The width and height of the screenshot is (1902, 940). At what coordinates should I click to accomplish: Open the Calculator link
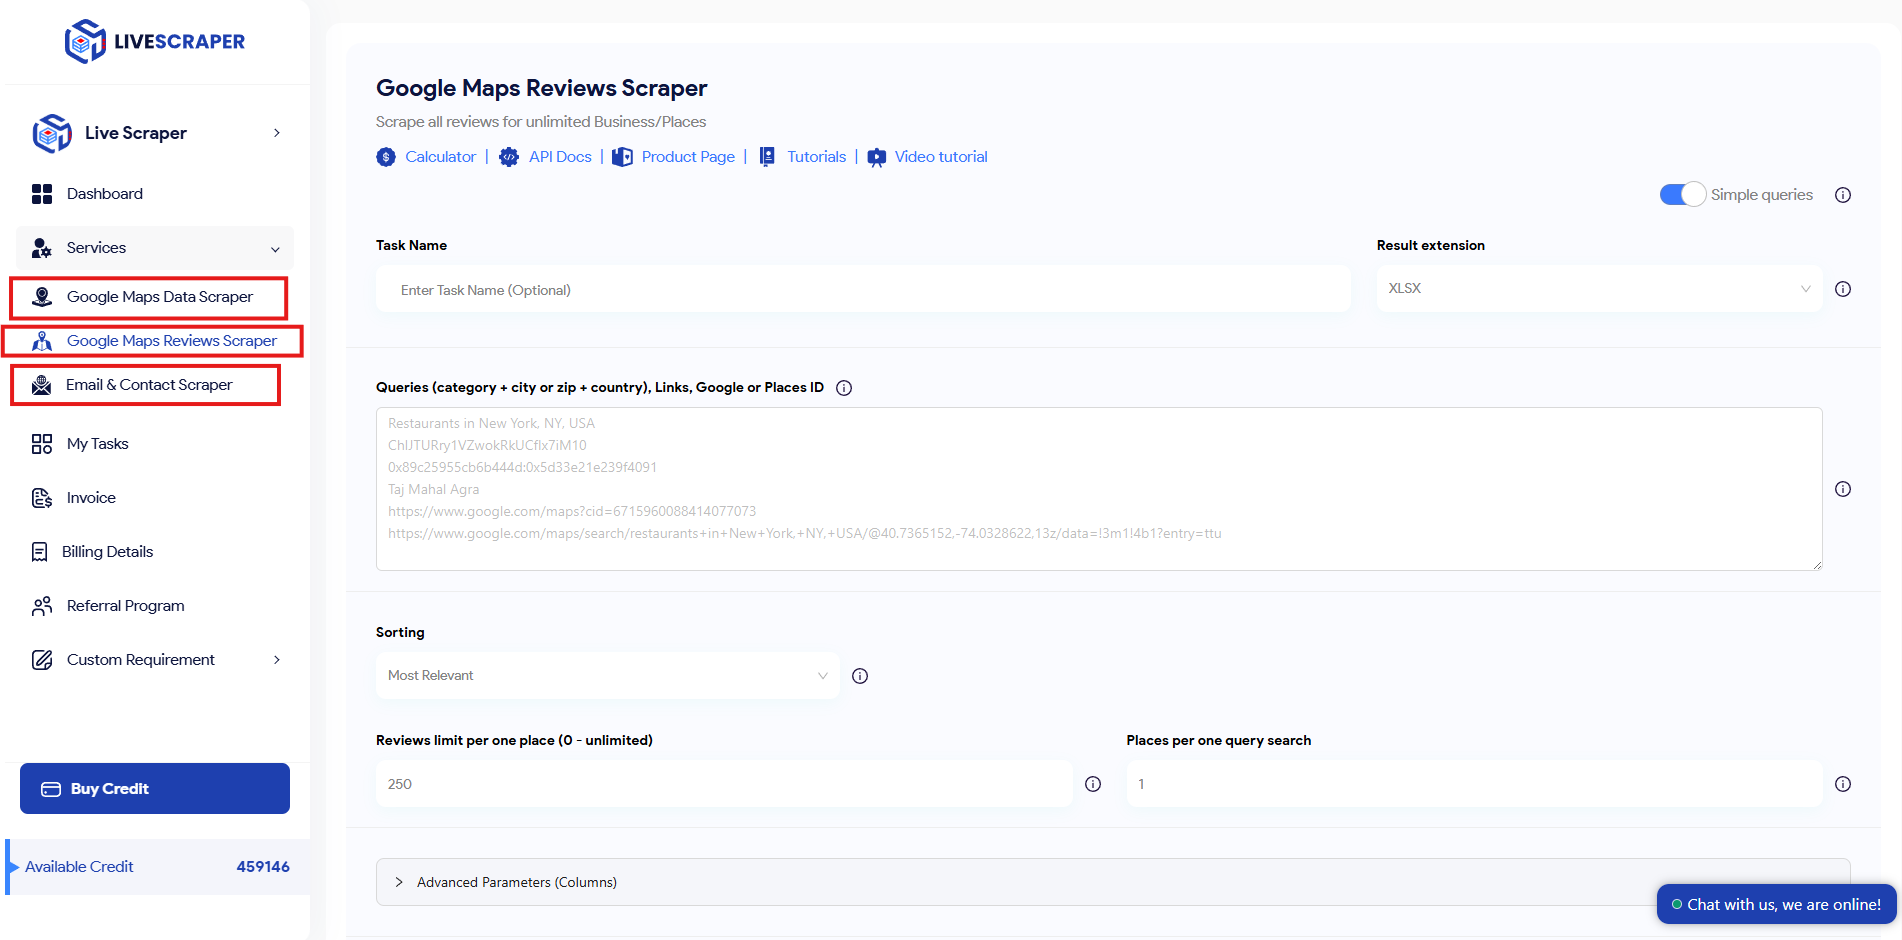coord(441,157)
